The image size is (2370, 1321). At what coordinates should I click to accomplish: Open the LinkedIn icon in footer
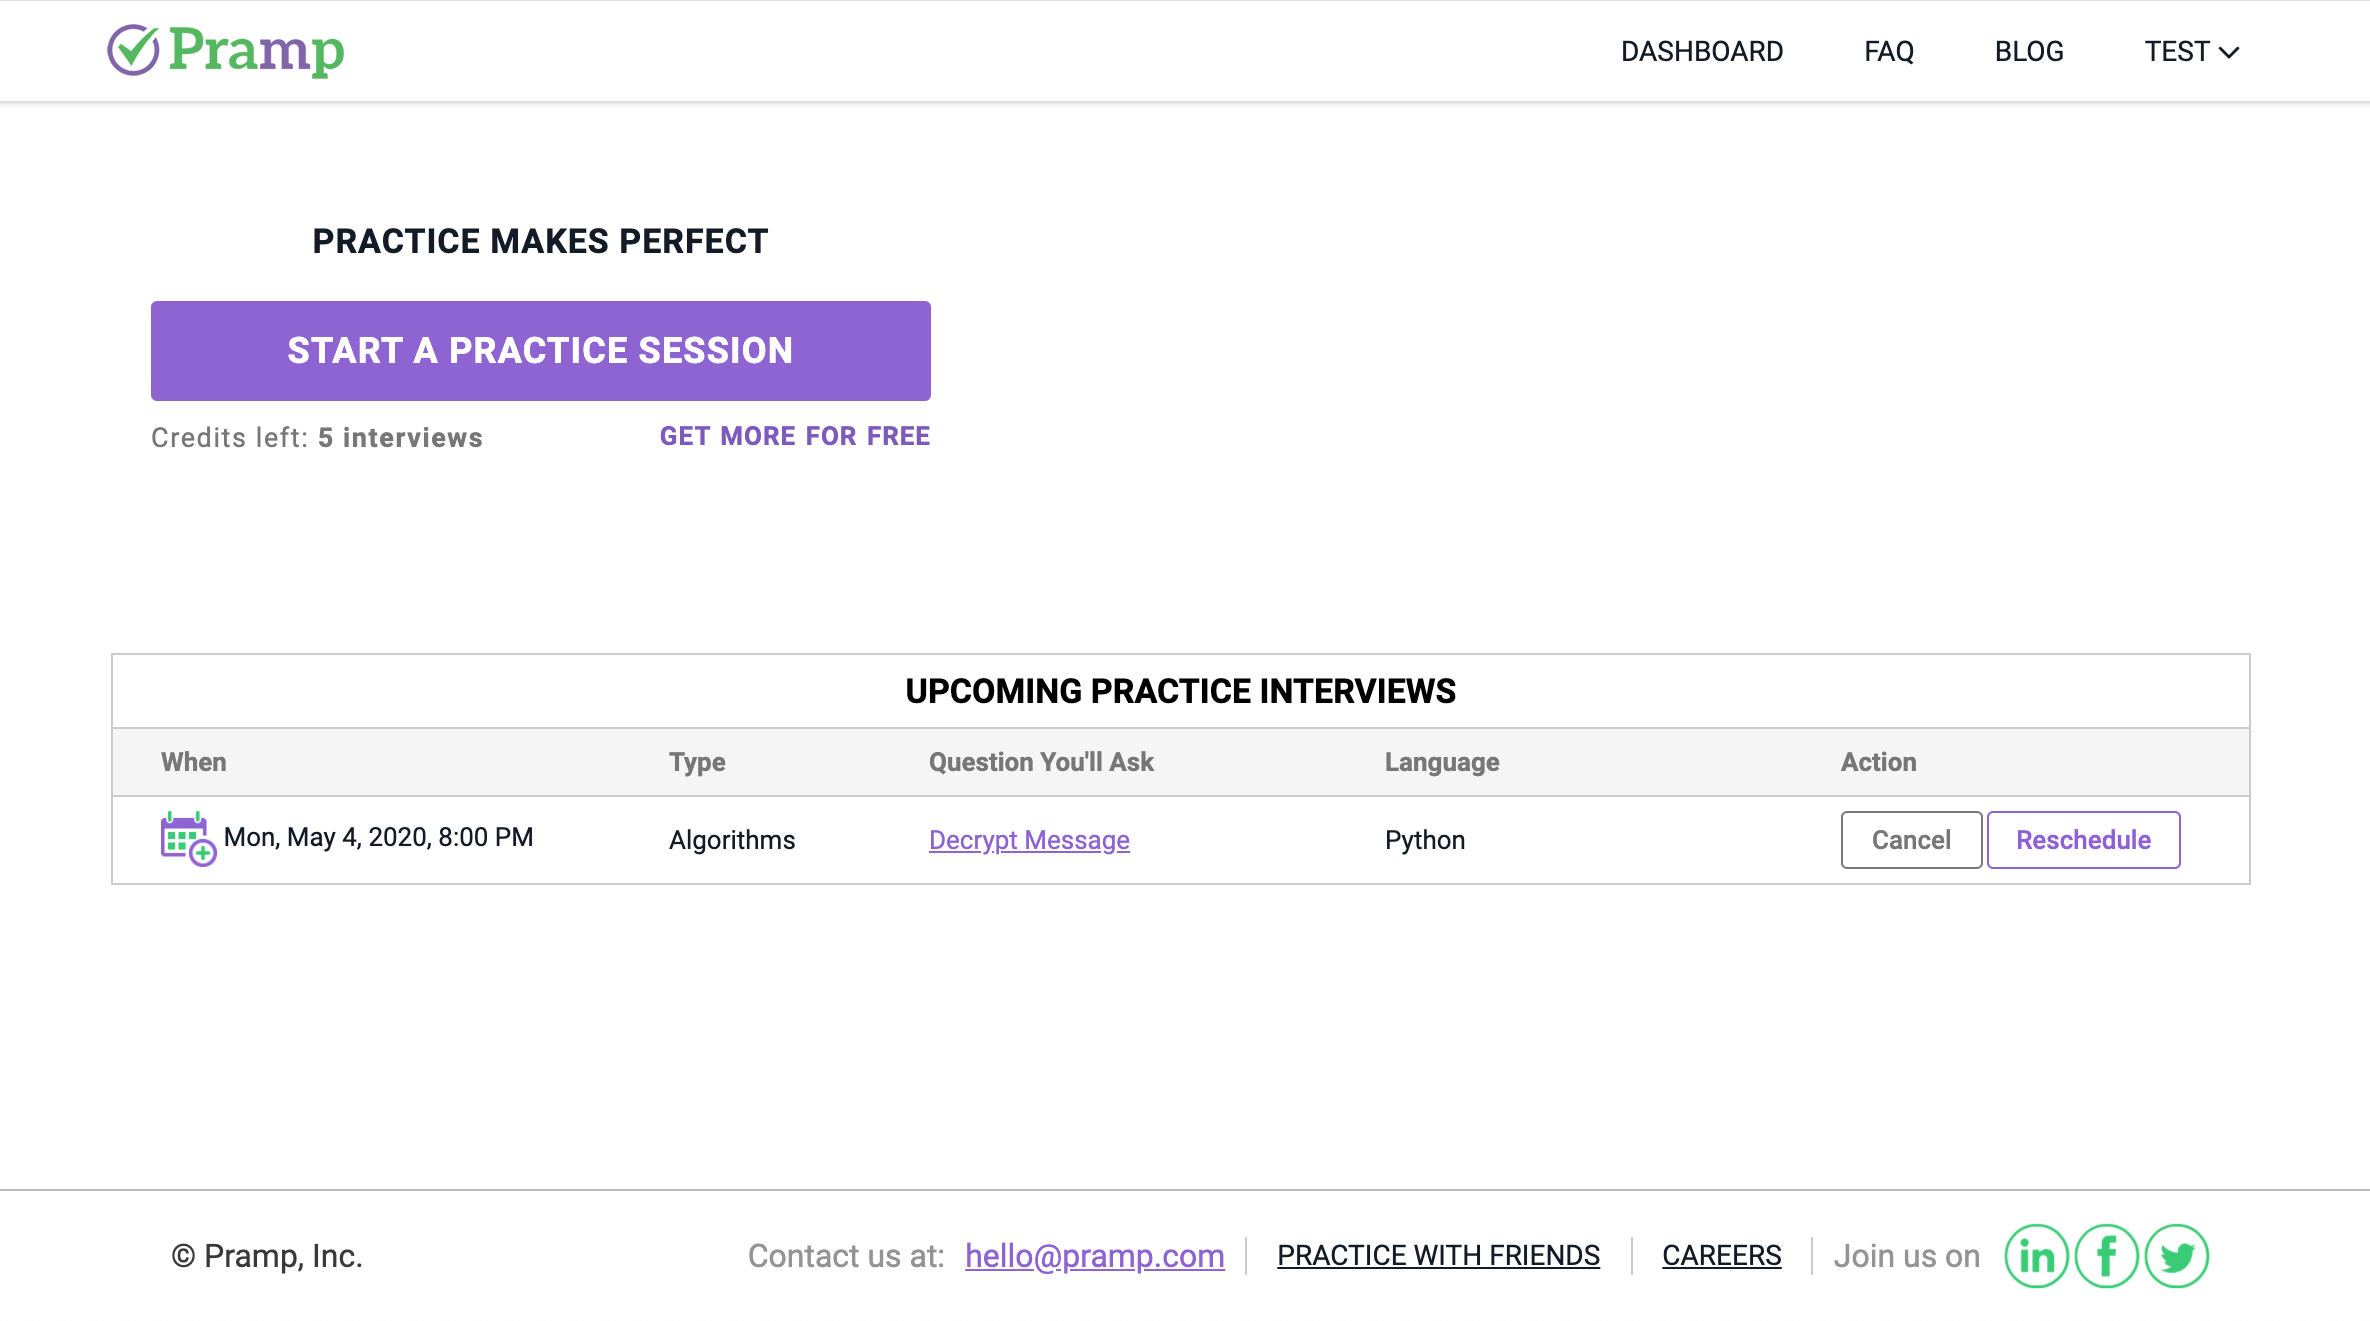[x=2036, y=1256]
